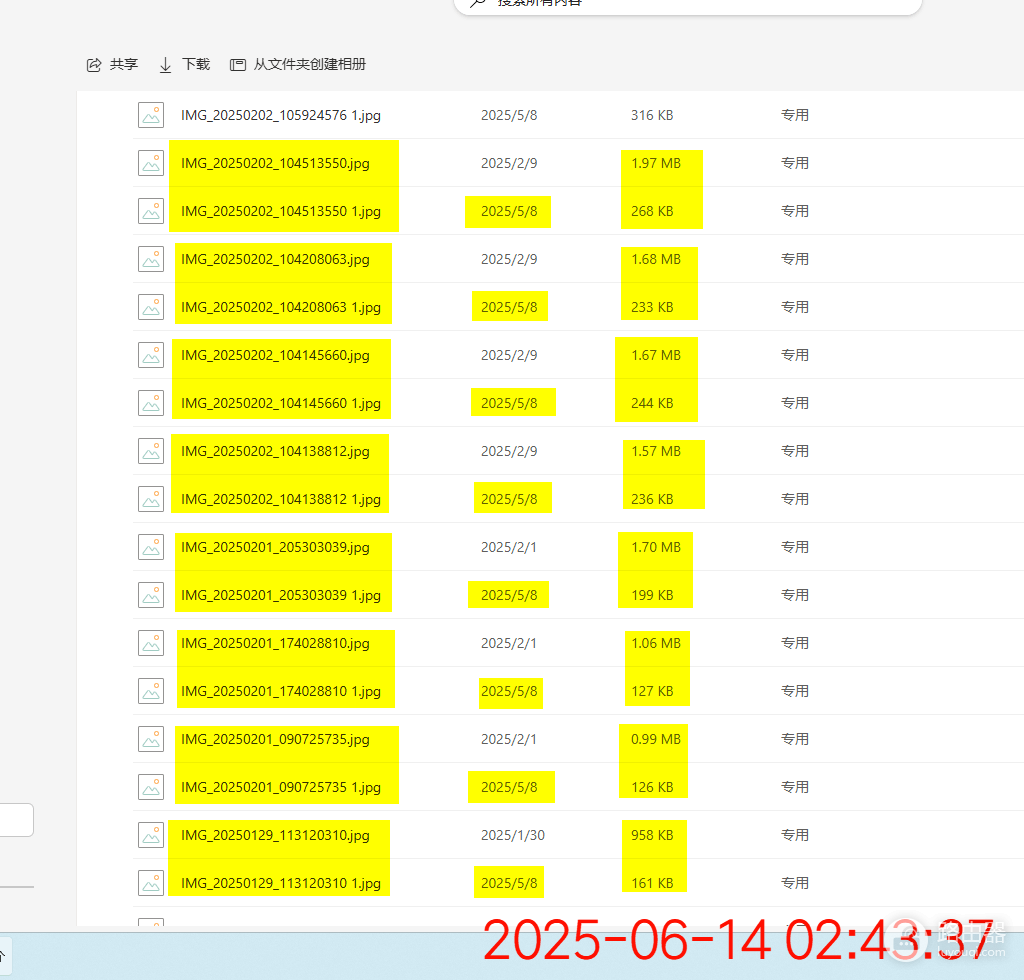This screenshot has height=980, width=1024.
Task: Click 从文件夹创建相册 button label
Action: [x=310, y=64]
